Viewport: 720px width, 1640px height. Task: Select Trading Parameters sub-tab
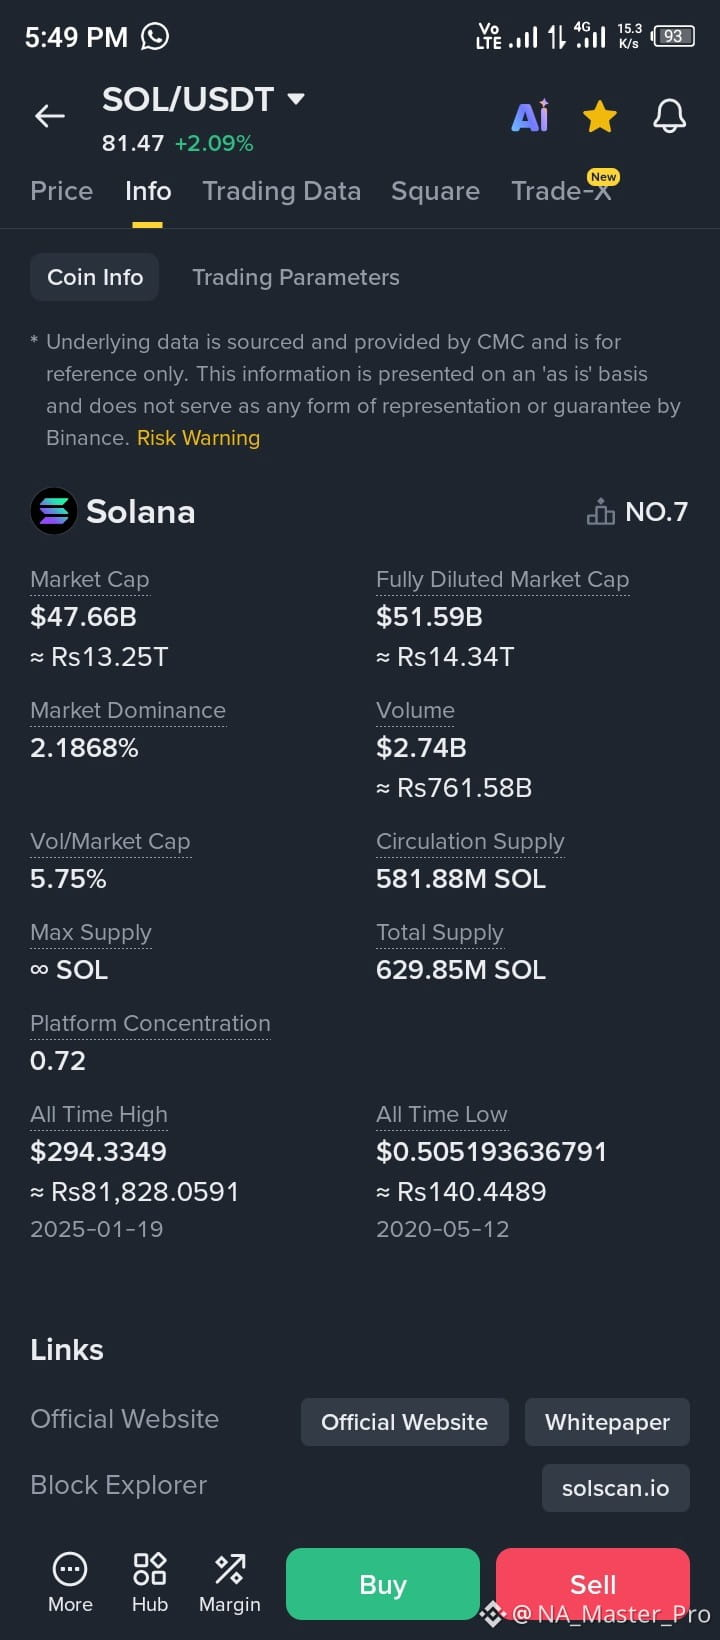click(x=296, y=277)
